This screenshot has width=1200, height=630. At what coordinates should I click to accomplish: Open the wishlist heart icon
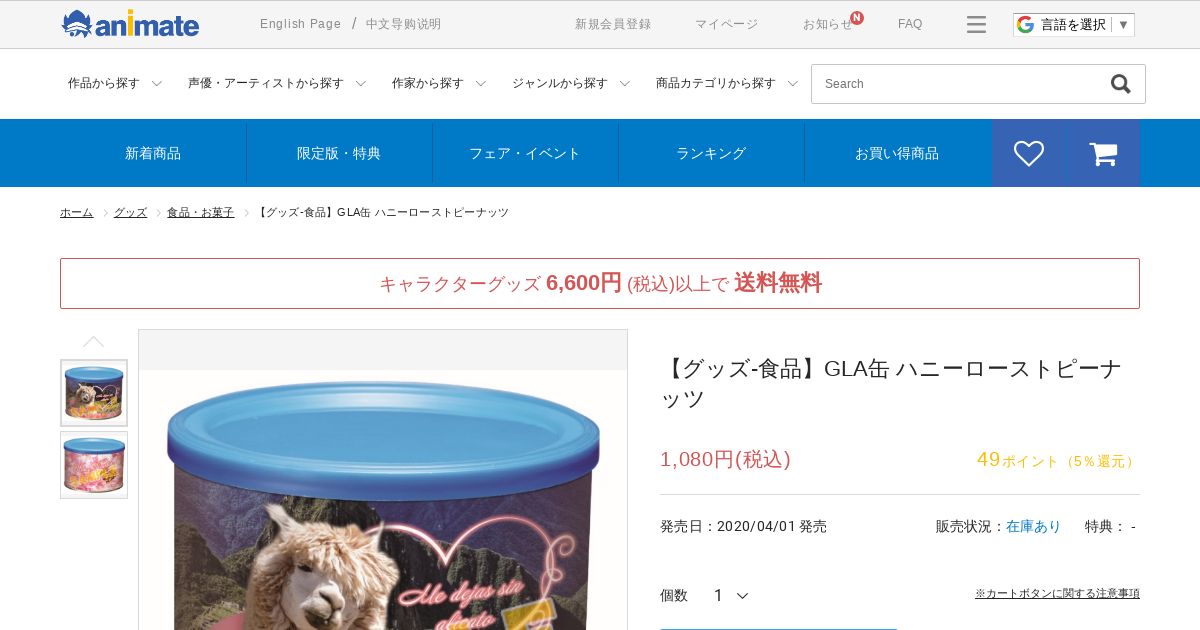[x=1029, y=153]
